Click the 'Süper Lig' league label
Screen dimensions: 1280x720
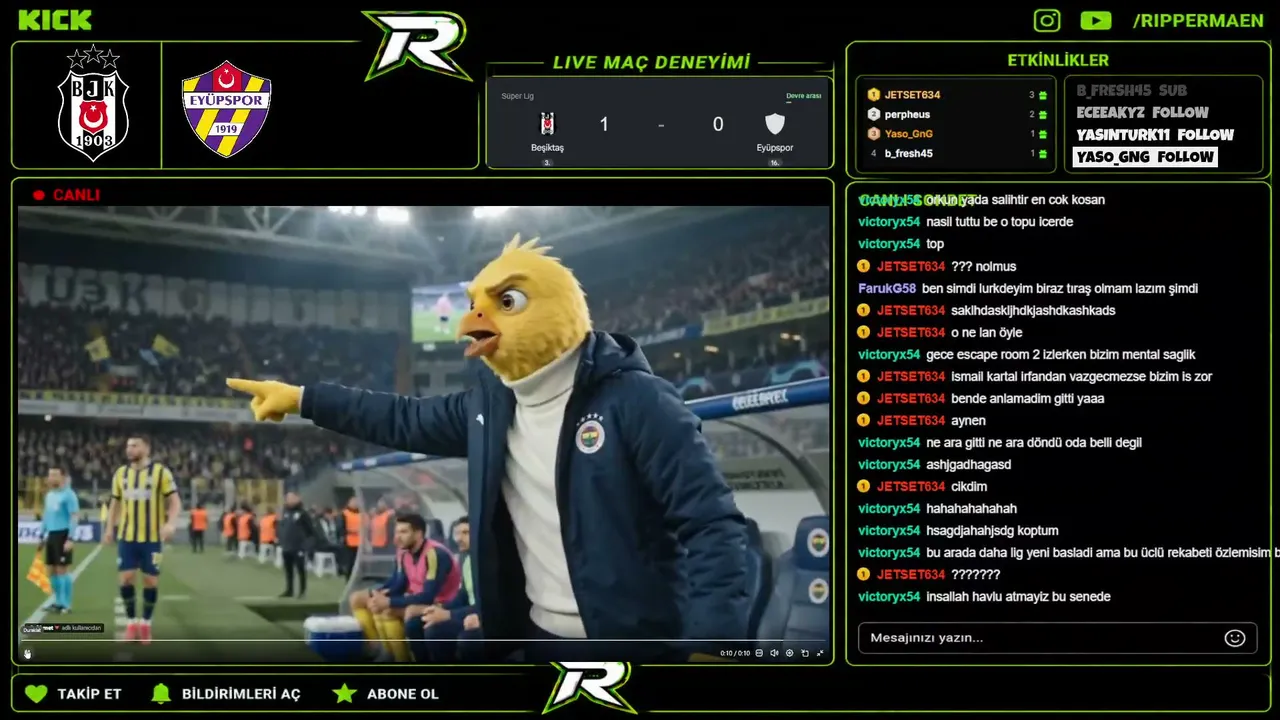coord(518,96)
